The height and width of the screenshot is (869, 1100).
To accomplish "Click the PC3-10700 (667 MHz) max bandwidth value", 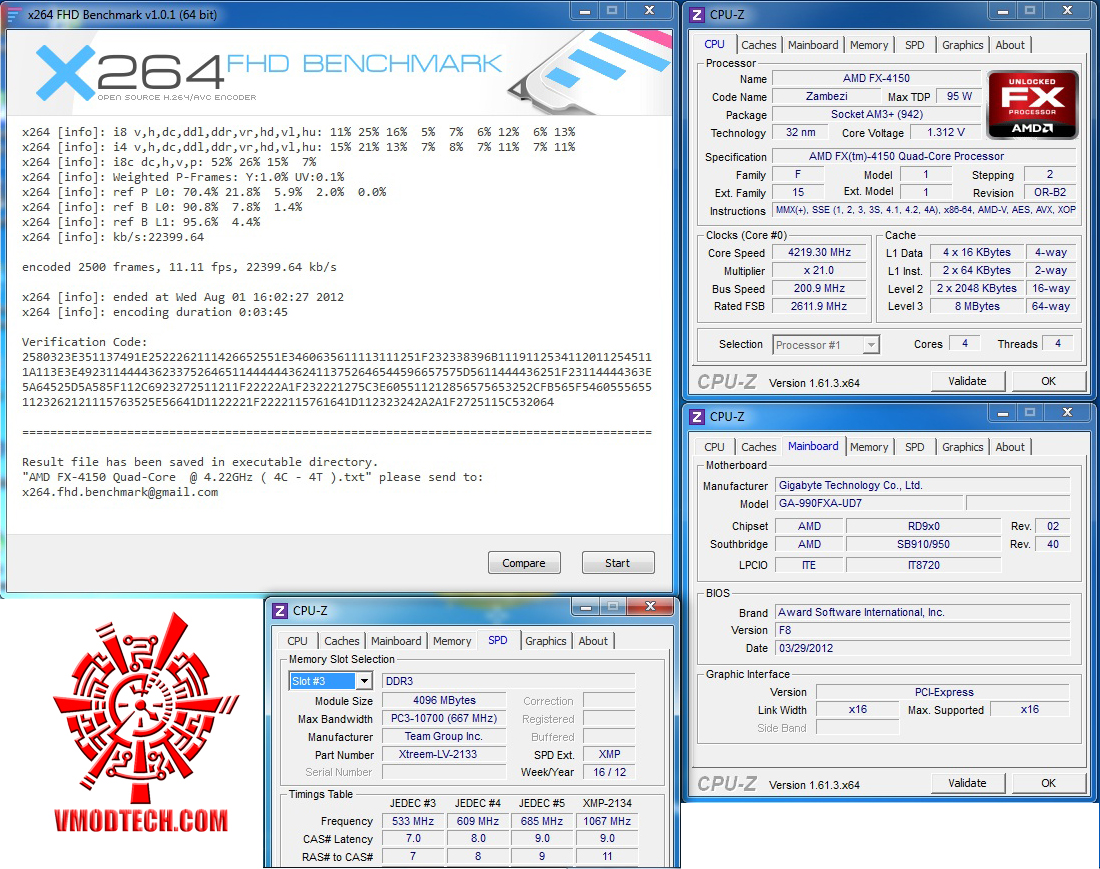I will click(443, 719).
